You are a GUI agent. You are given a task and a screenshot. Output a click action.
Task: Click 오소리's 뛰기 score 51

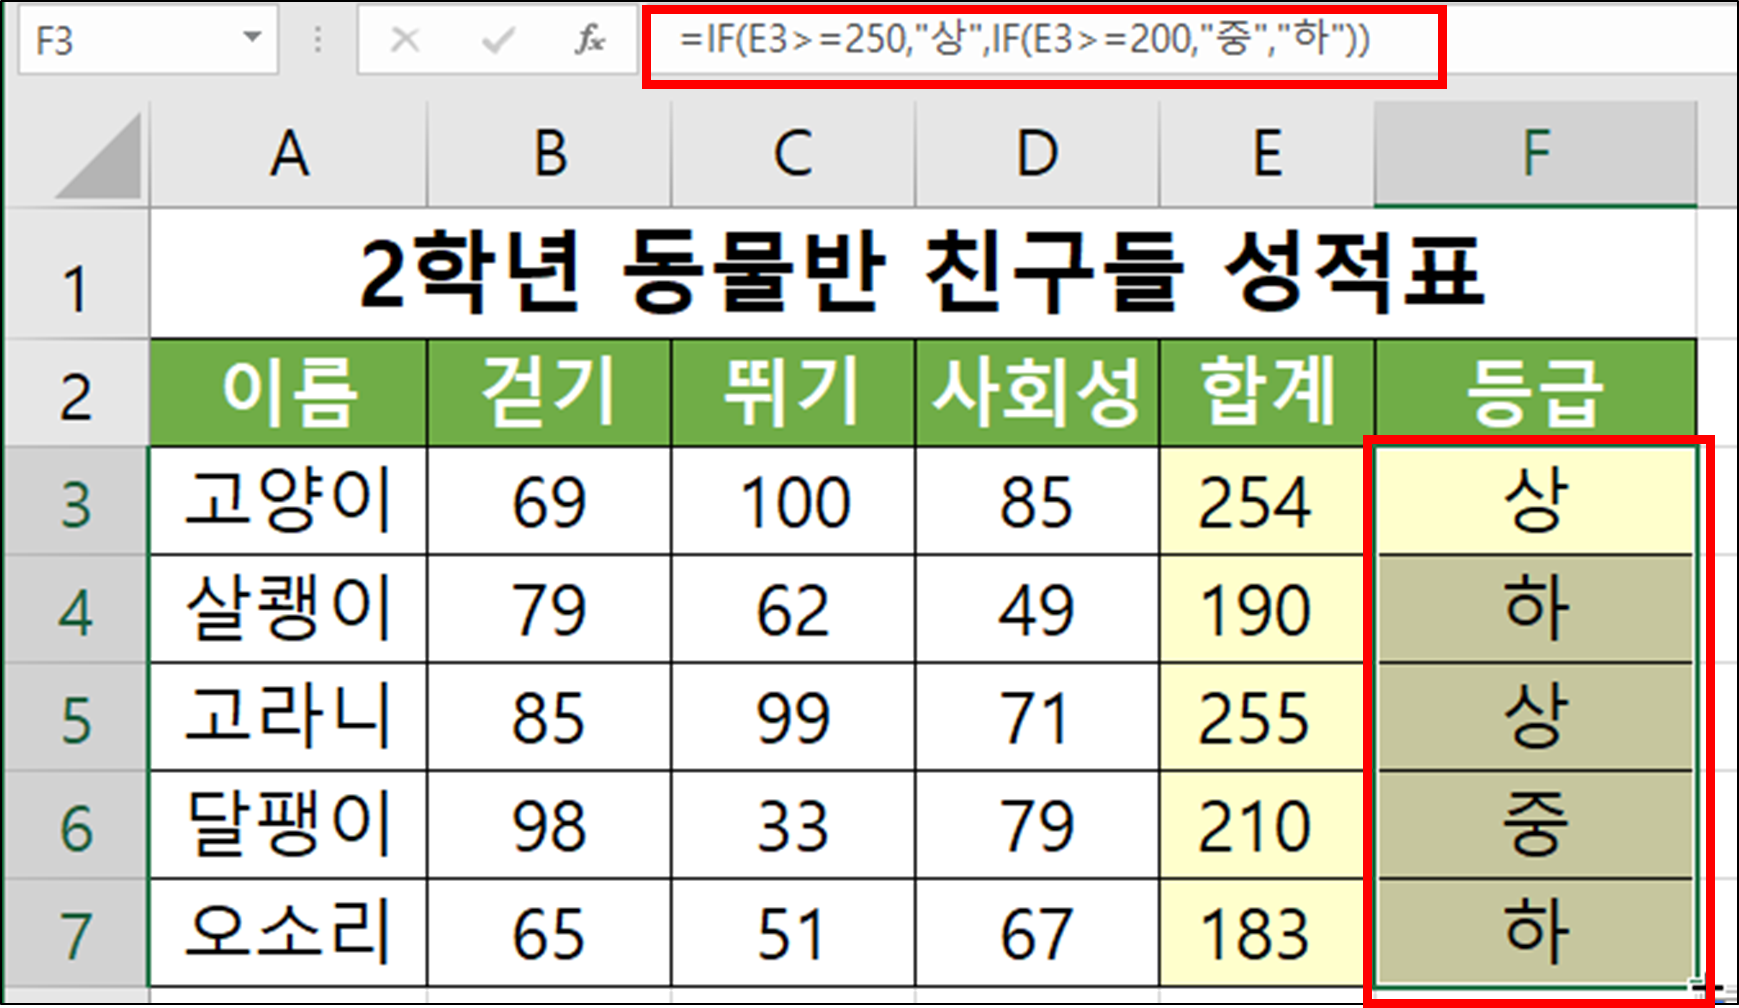click(793, 933)
